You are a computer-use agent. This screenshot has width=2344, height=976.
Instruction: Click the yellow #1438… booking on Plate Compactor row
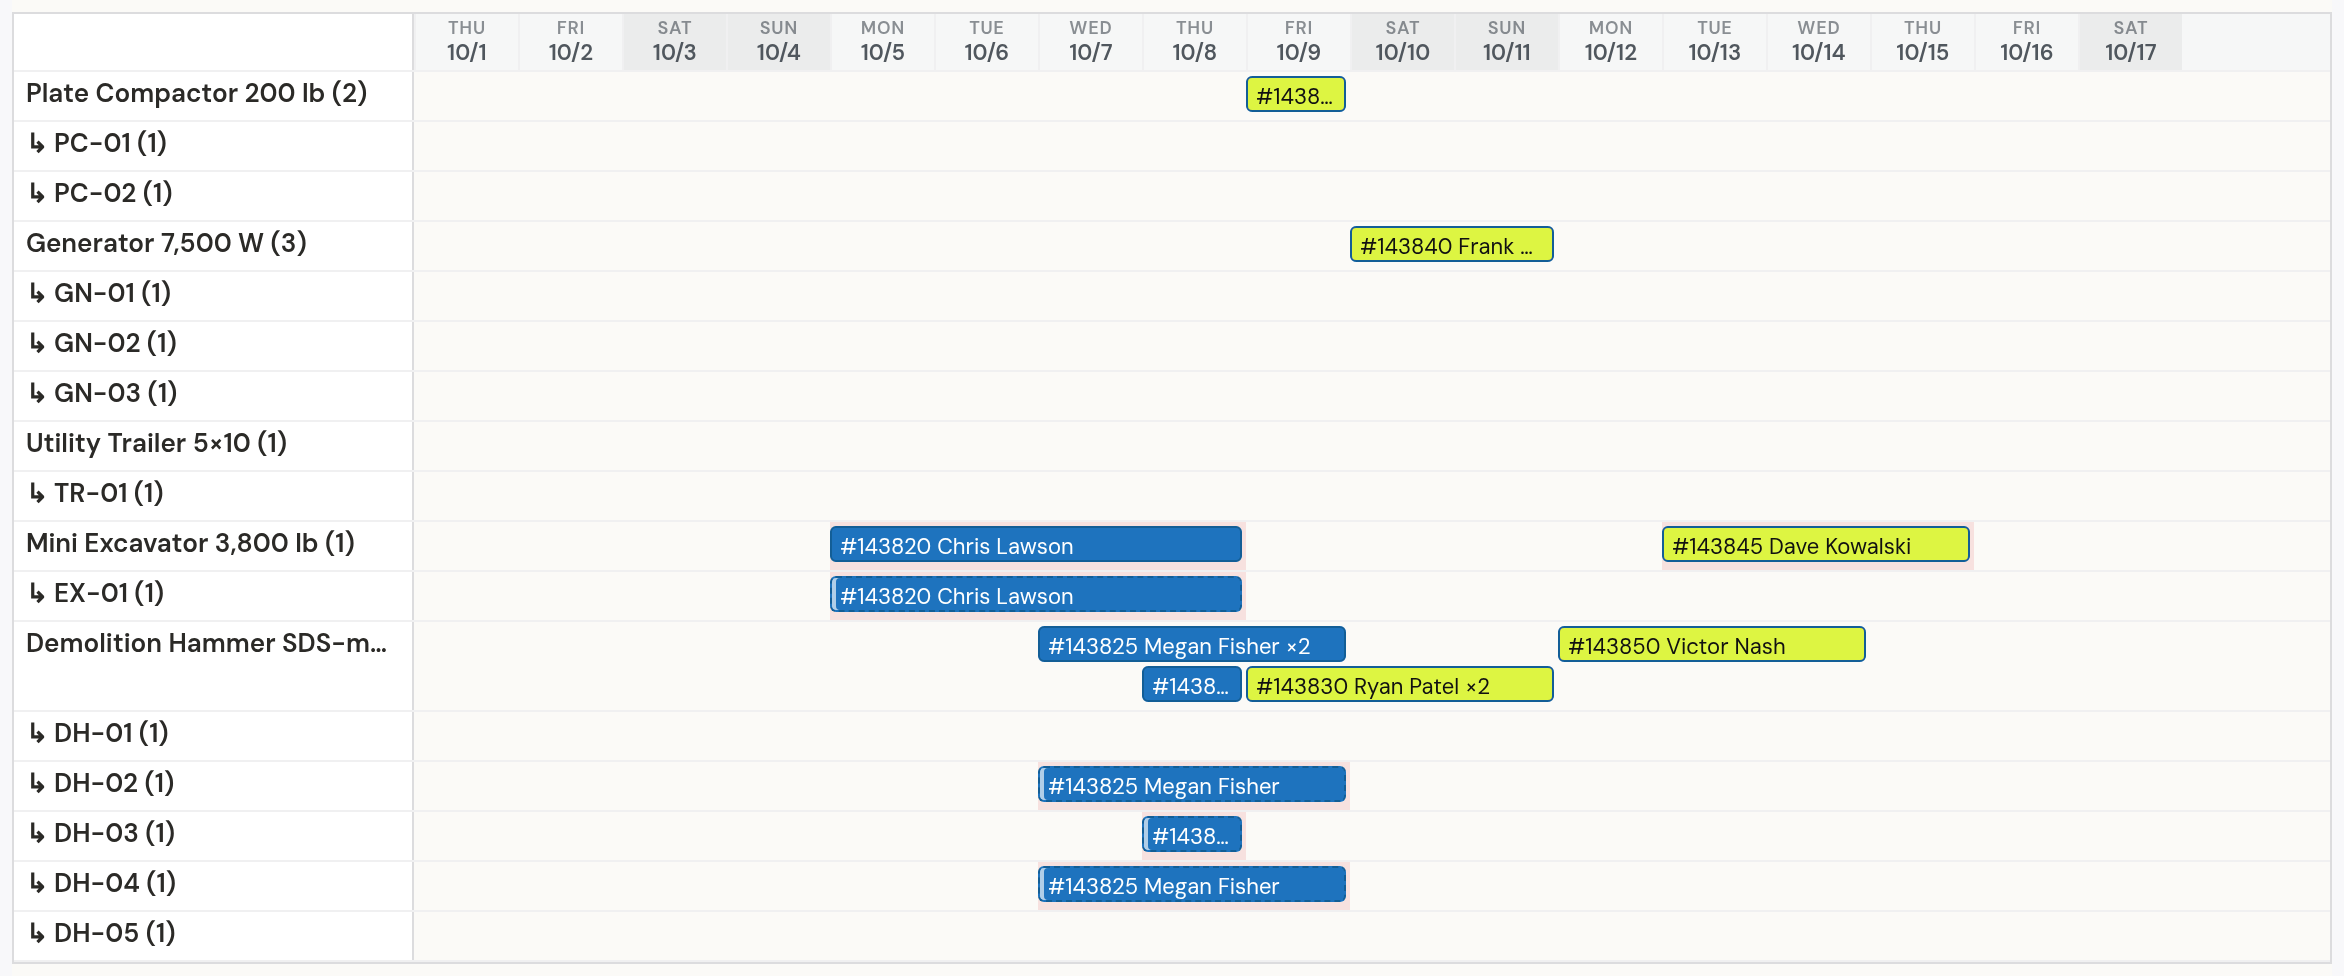pyautogui.click(x=1296, y=95)
